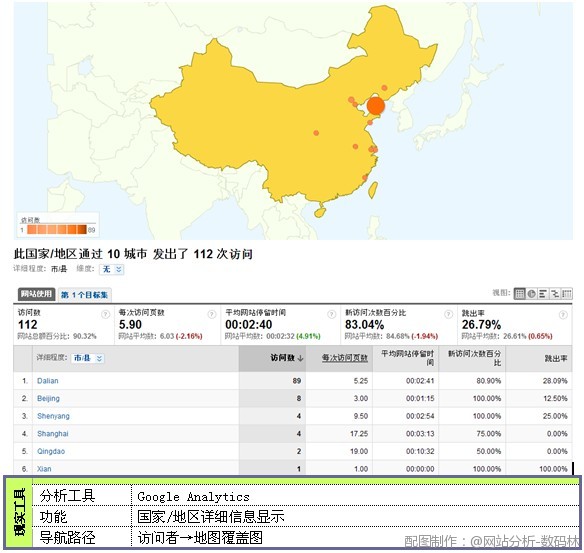
Task: Click 市/县 detail level label below headline
Action: click(x=59, y=269)
